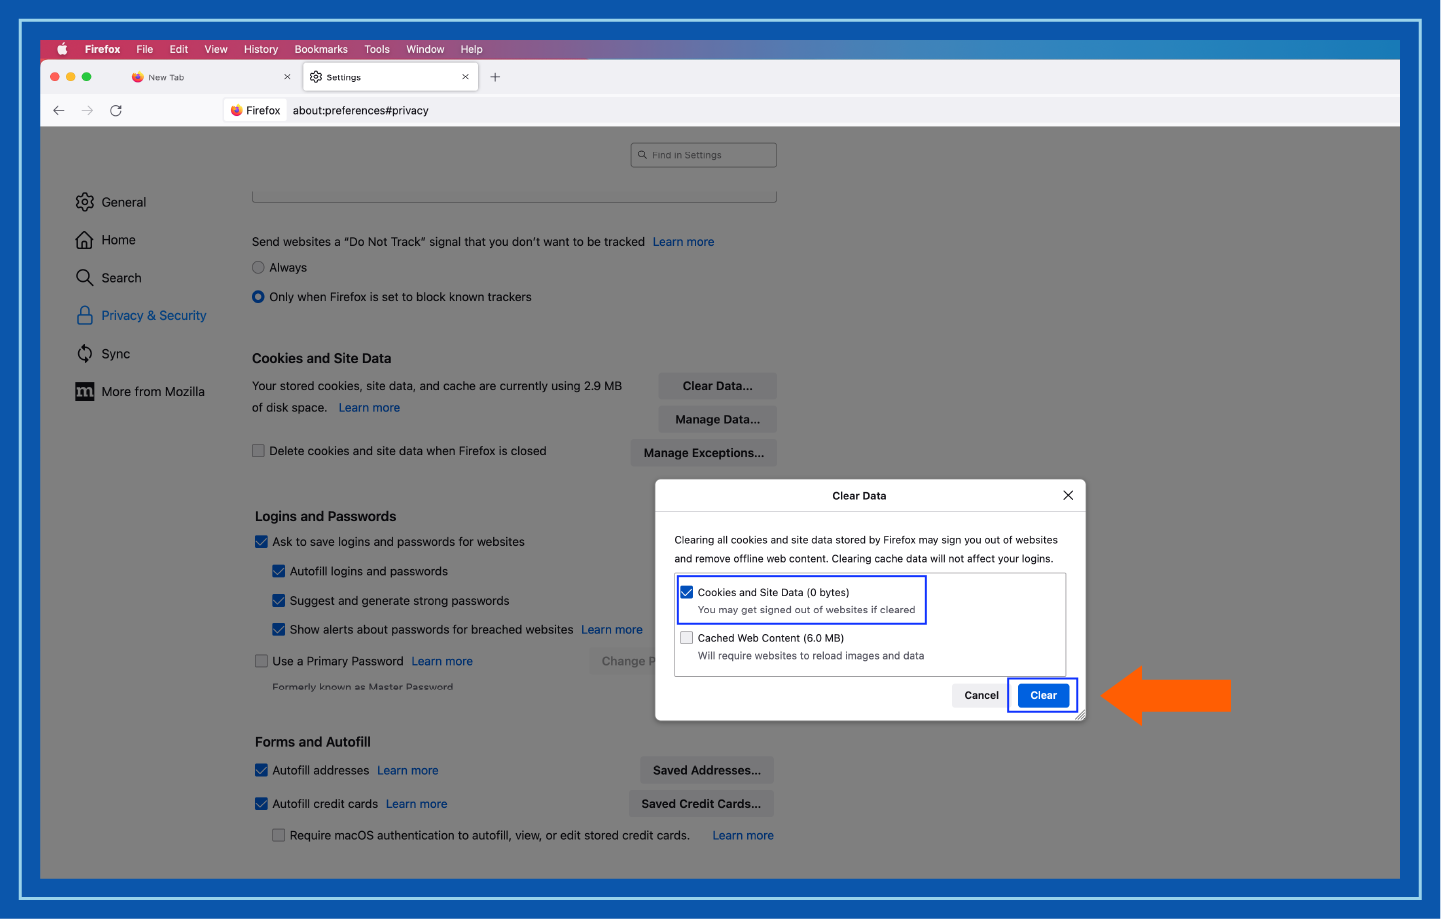Screen dimensions: 1441x919
Task: Open the Apple menu
Action: pos(61,48)
